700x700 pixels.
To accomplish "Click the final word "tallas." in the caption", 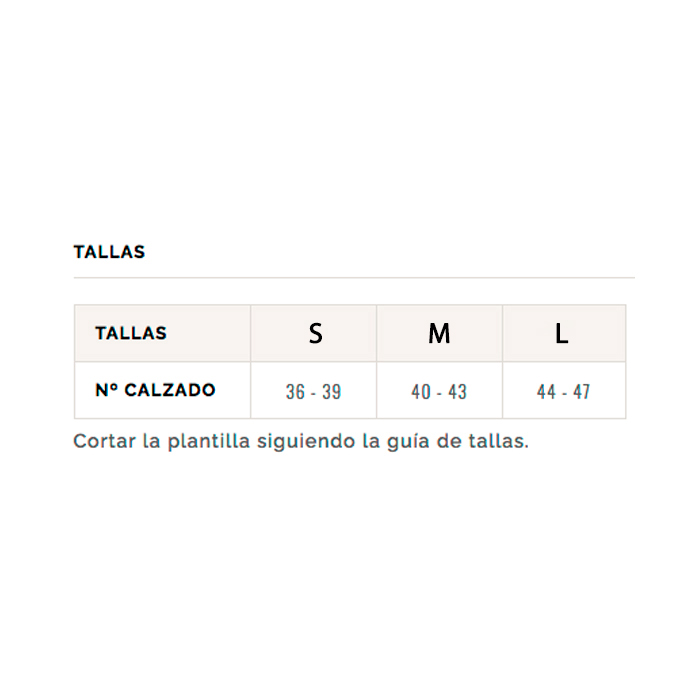I will pos(498,441).
